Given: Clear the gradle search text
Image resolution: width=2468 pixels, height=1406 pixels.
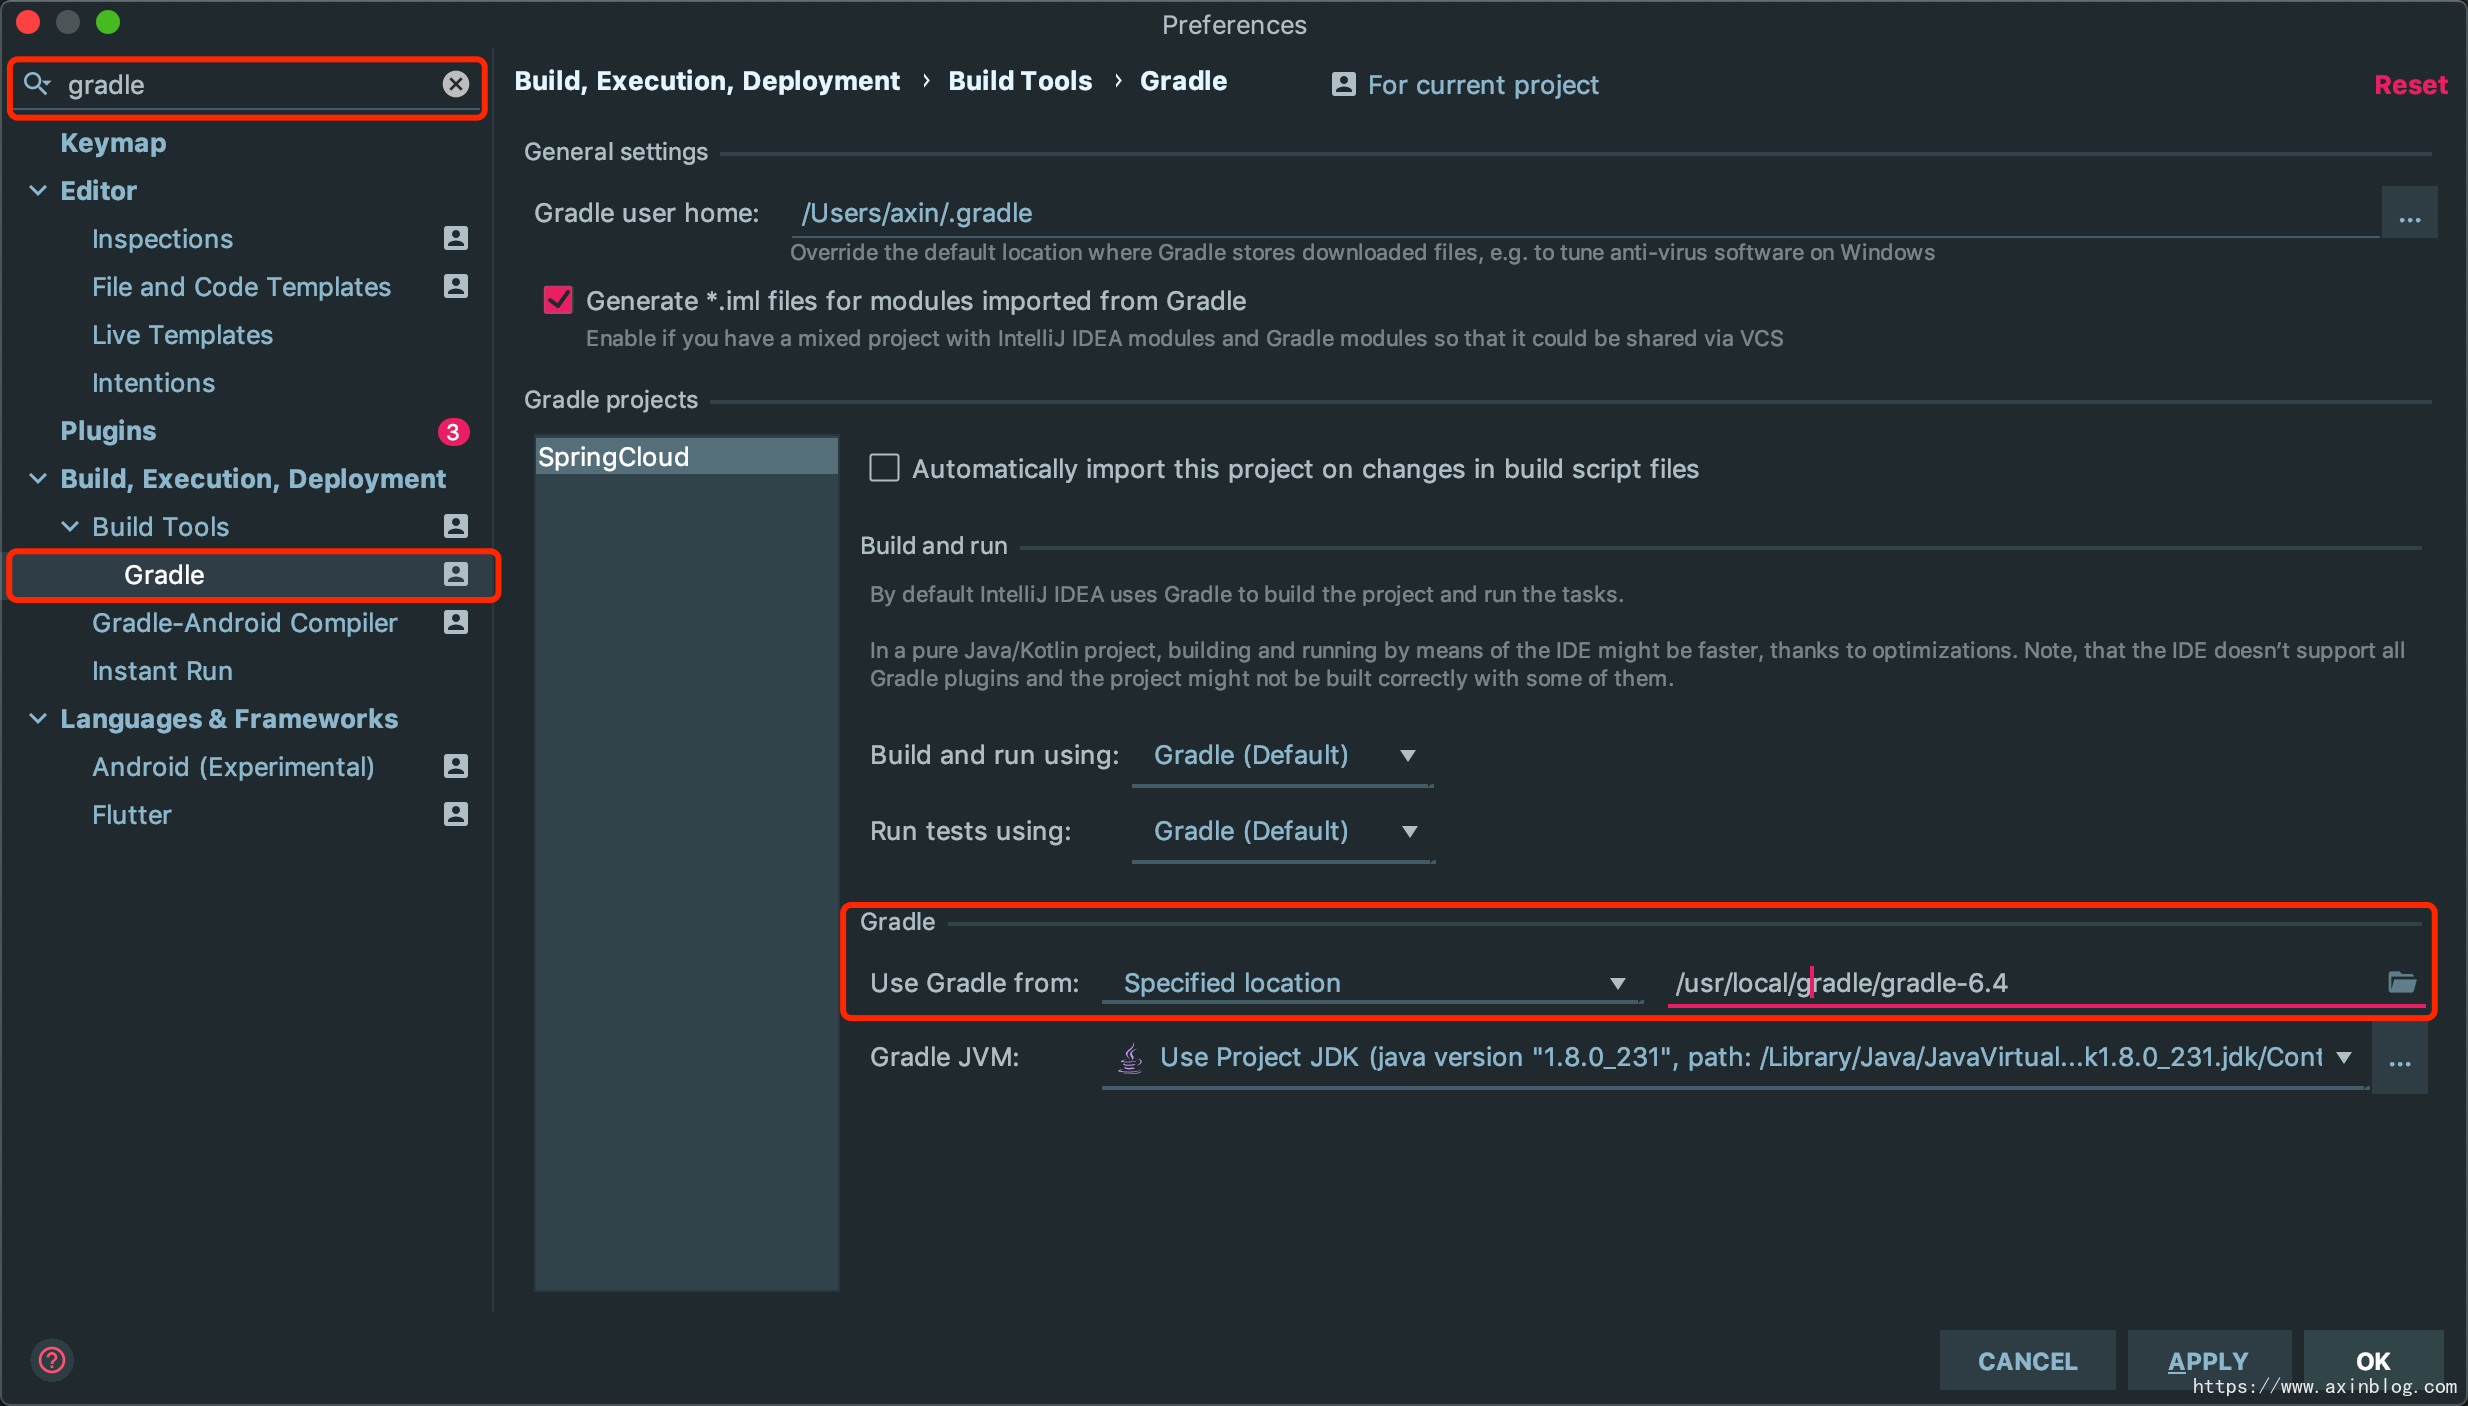Looking at the screenshot, I should pos(456,84).
